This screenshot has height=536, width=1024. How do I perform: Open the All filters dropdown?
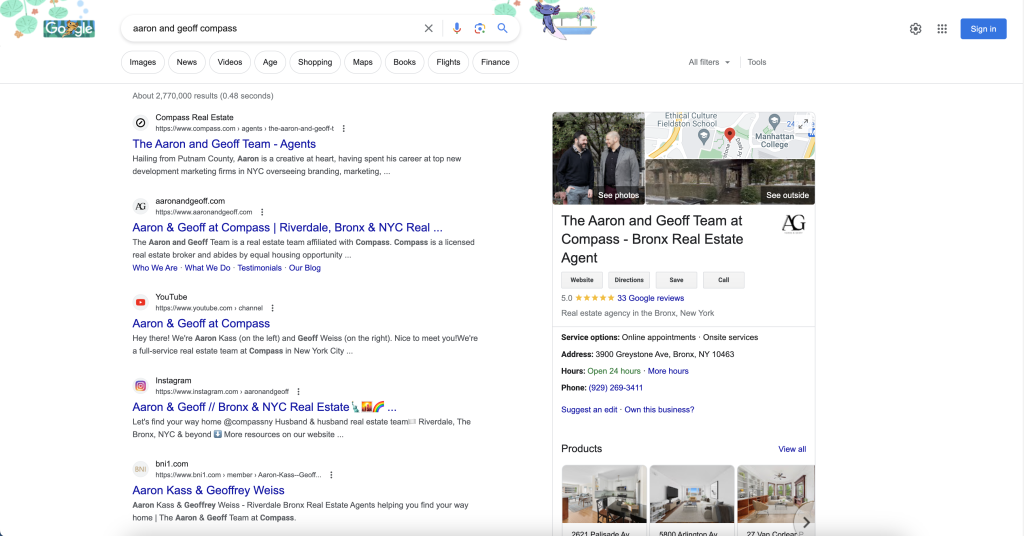(x=709, y=62)
